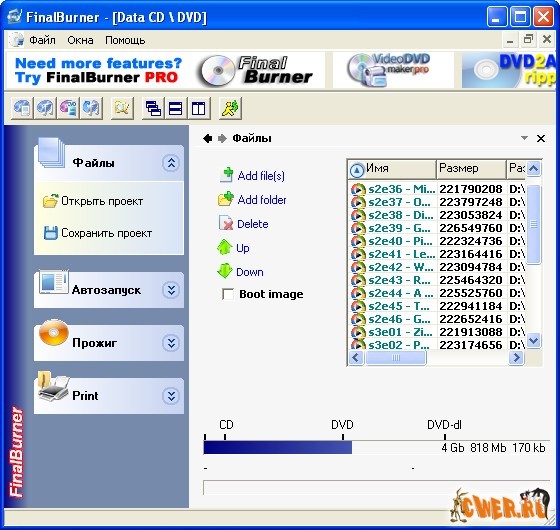Start a new video DVD project
The width and height of the screenshot is (560, 530).
68,108
